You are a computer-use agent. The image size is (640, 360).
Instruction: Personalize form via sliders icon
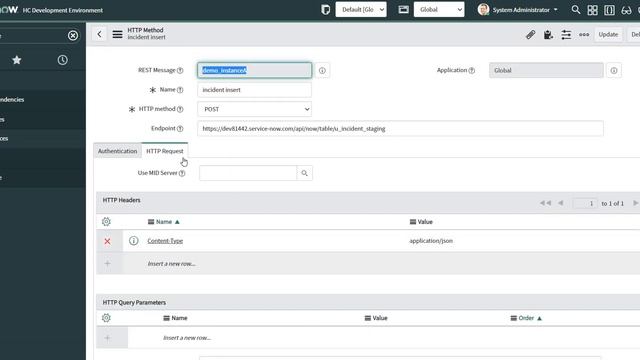tap(566, 35)
